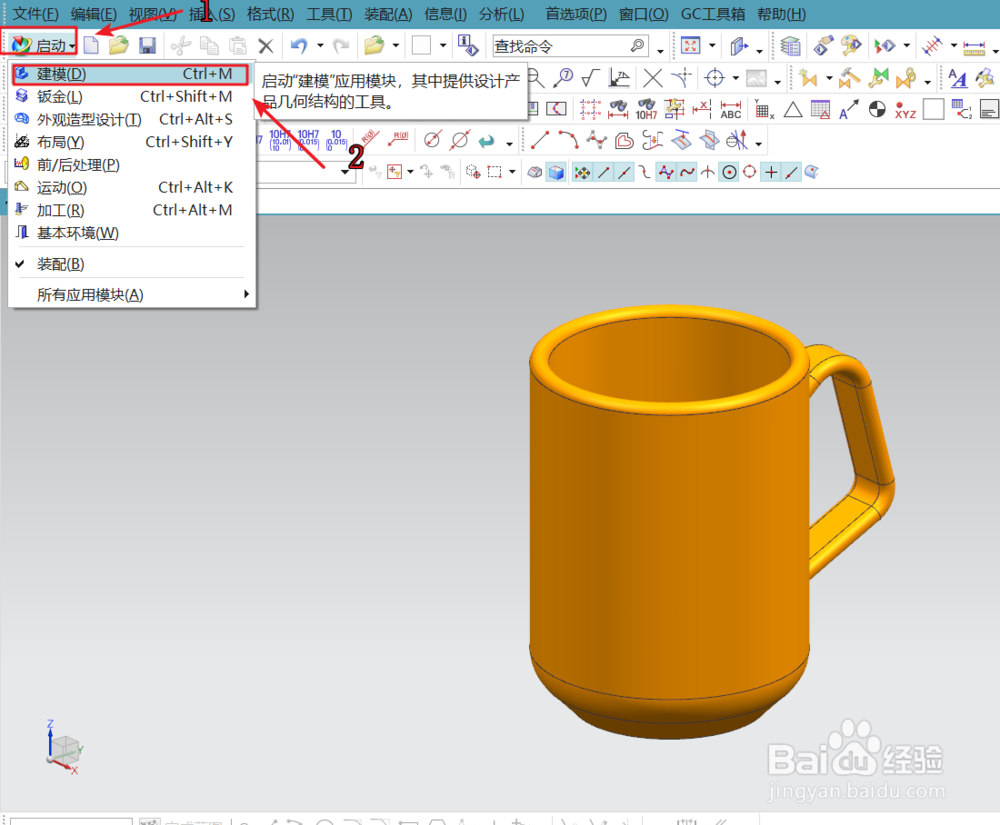This screenshot has width=1000, height=825.
Task: Choose 钣金(L) sheet metal module
Action: 132,97
